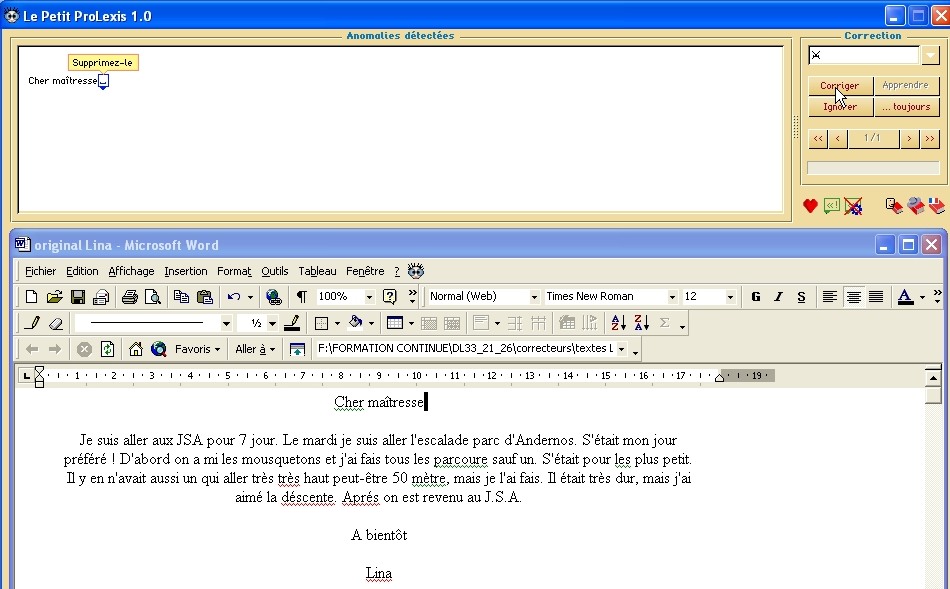Viewport: 950px width, 589px height.
Task: Go to the next anomaly with >
Action: coord(909,138)
